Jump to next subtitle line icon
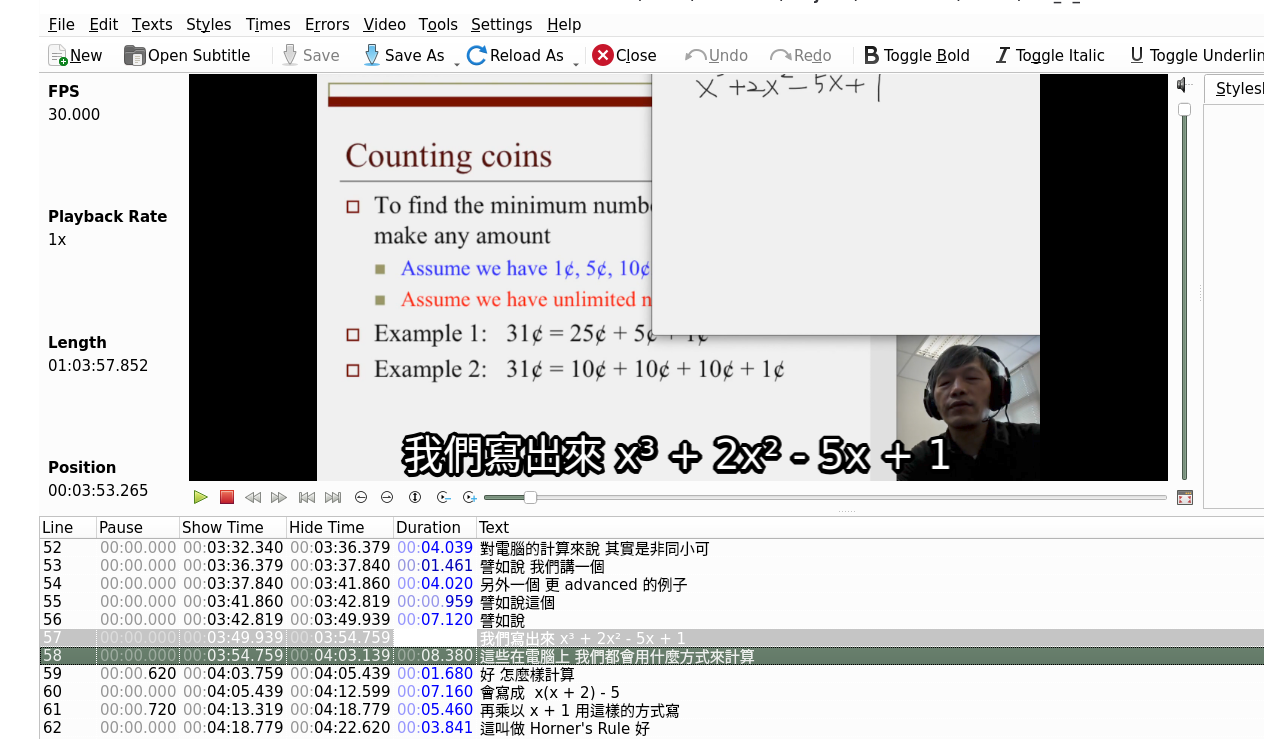This screenshot has width=1264, height=739. tap(333, 497)
